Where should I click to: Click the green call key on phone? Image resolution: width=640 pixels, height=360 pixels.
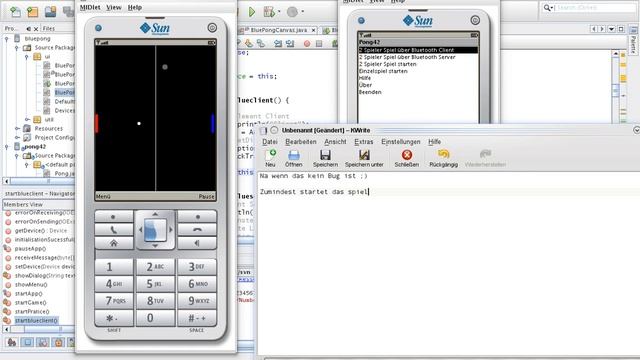click(x=113, y=230)
